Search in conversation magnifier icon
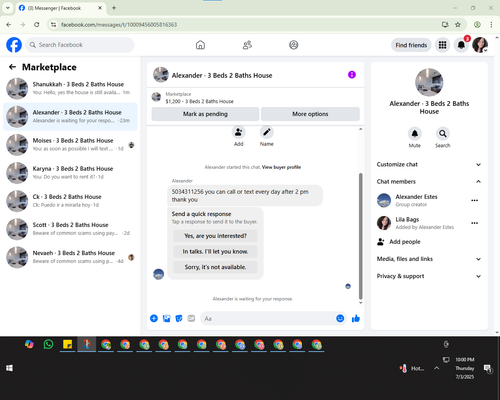This screenshot has height=400, width=500. coord(443,134)
